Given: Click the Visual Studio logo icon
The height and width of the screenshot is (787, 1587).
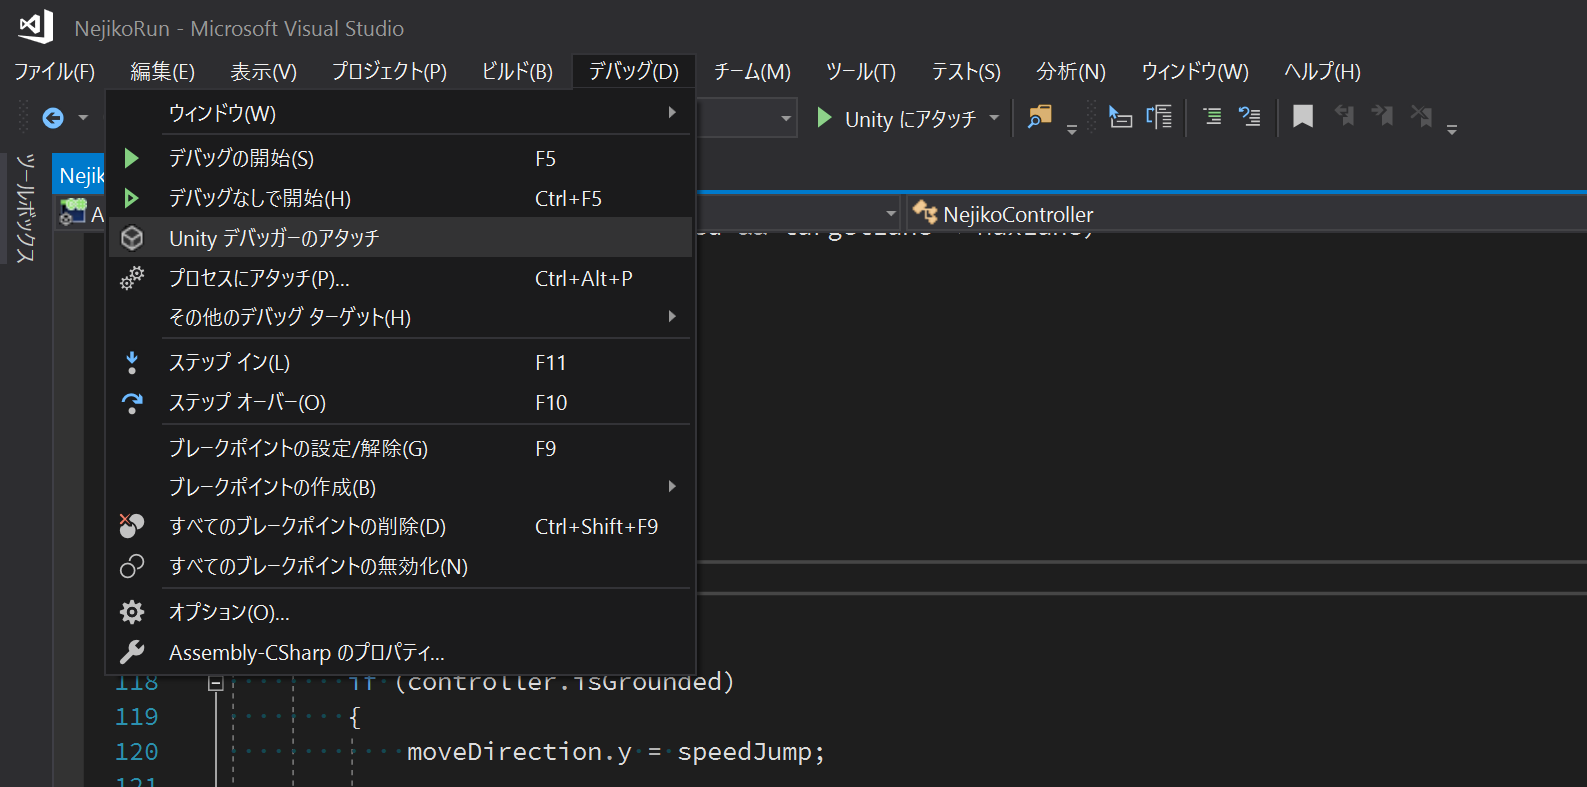Looking at the screenshot, I should 36,26.
